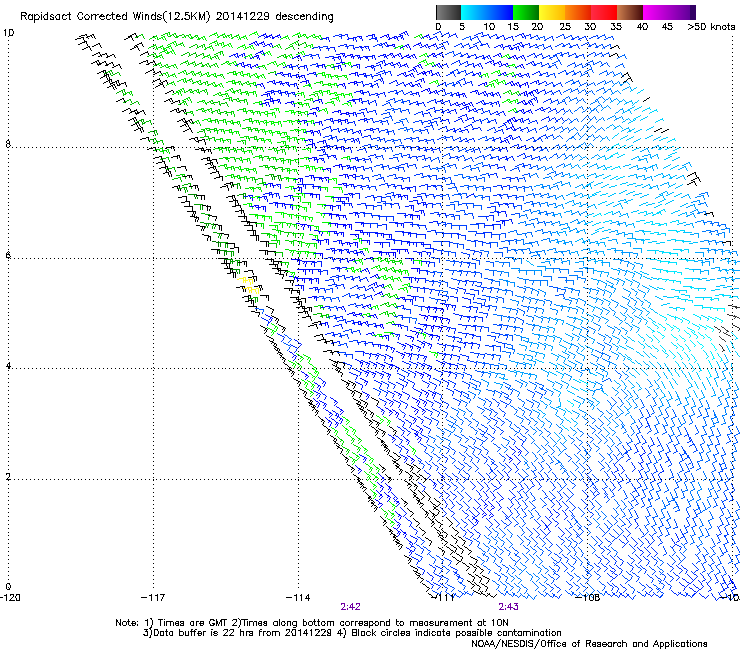Click the latitude axis label '2'
Viewport: 740px width, 650px height.
[8, 477]
